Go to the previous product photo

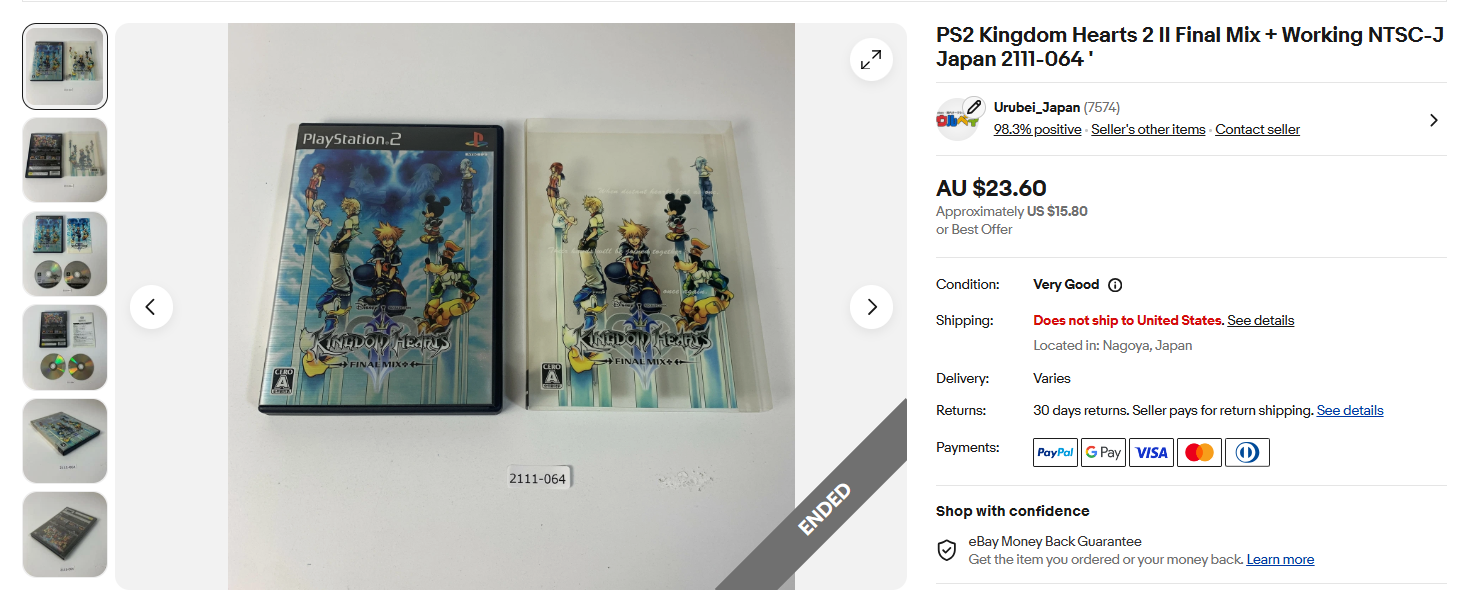point(151,307)
